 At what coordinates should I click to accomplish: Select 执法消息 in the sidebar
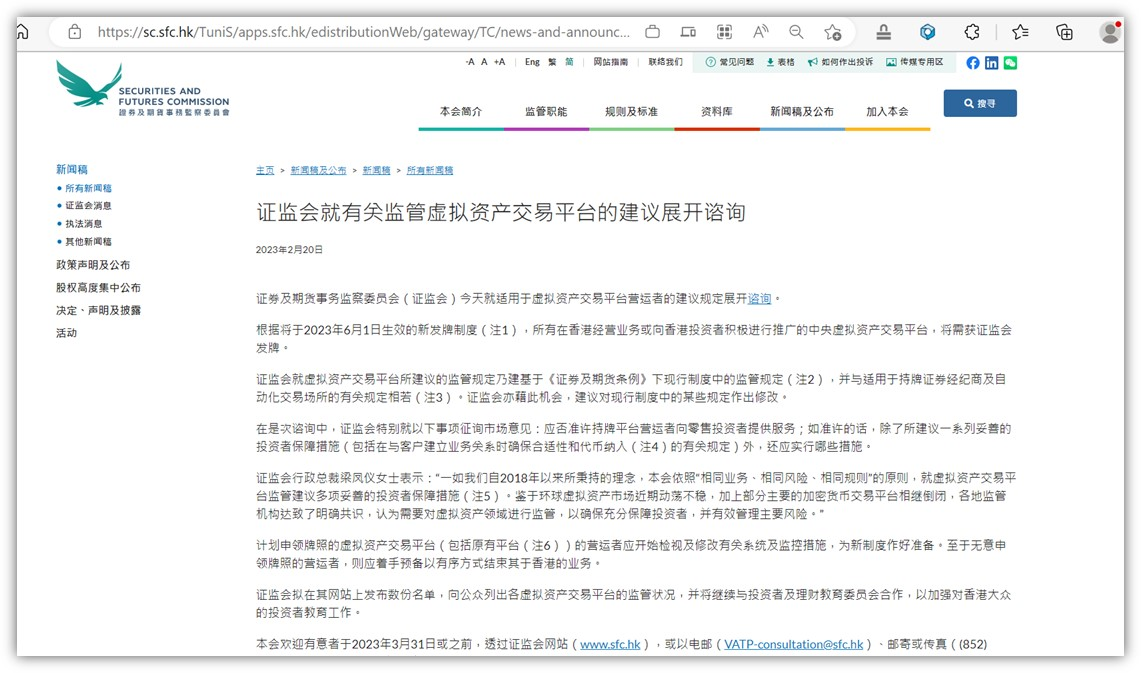[84, 223]
